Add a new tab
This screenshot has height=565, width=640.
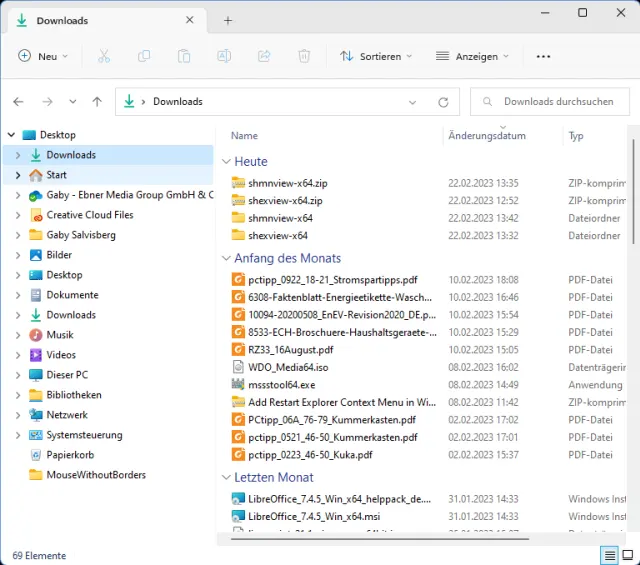(228, 20)
